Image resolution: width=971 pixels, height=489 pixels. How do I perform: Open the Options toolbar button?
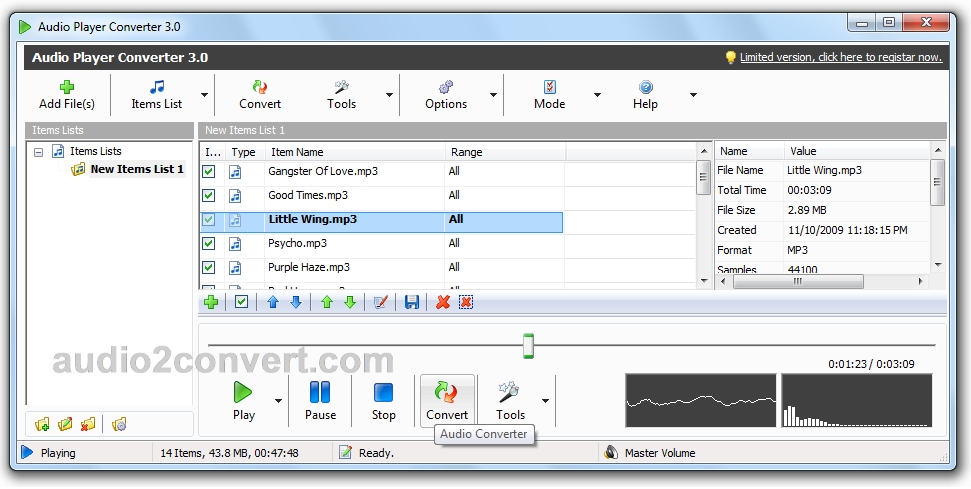(446, 95)
